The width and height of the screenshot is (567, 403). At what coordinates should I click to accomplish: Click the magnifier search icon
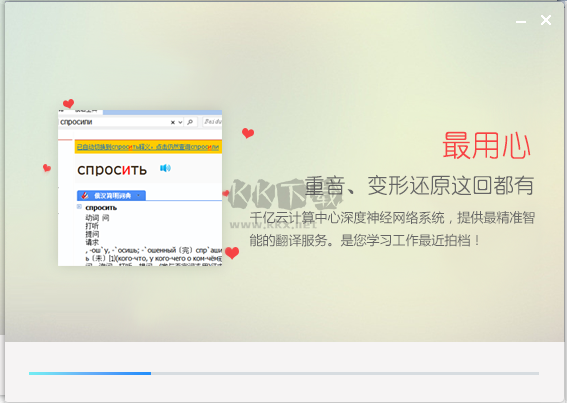point(190,122)
